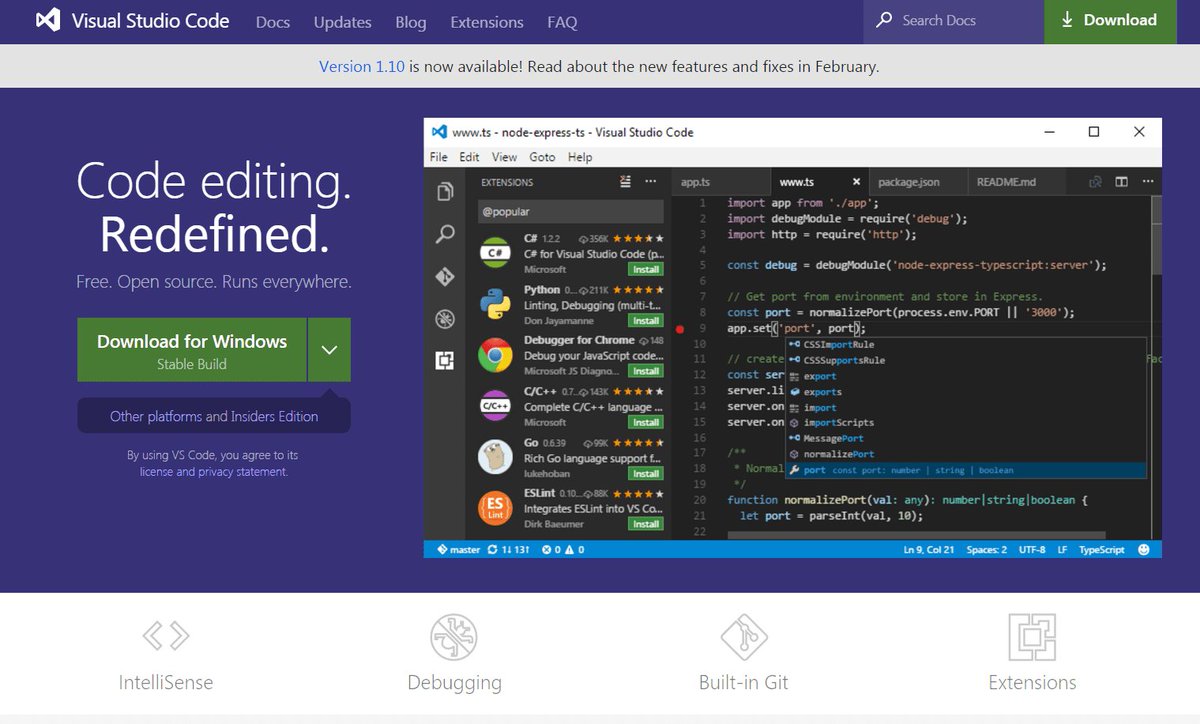The image size is (1200, 724).
Task: Click the IntelliSense feature icon
Action: (x=165, y=635)
